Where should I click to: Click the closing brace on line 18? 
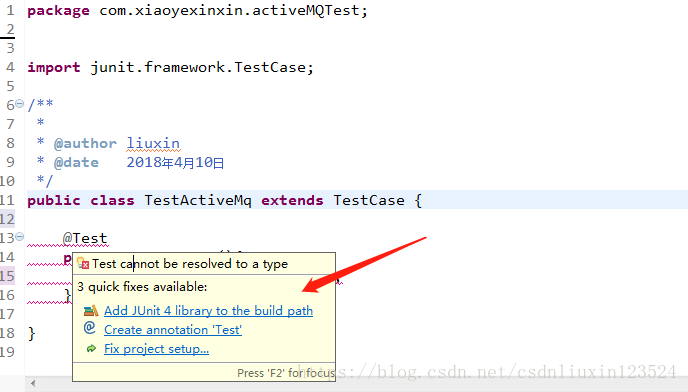click(x=31, y=334)
